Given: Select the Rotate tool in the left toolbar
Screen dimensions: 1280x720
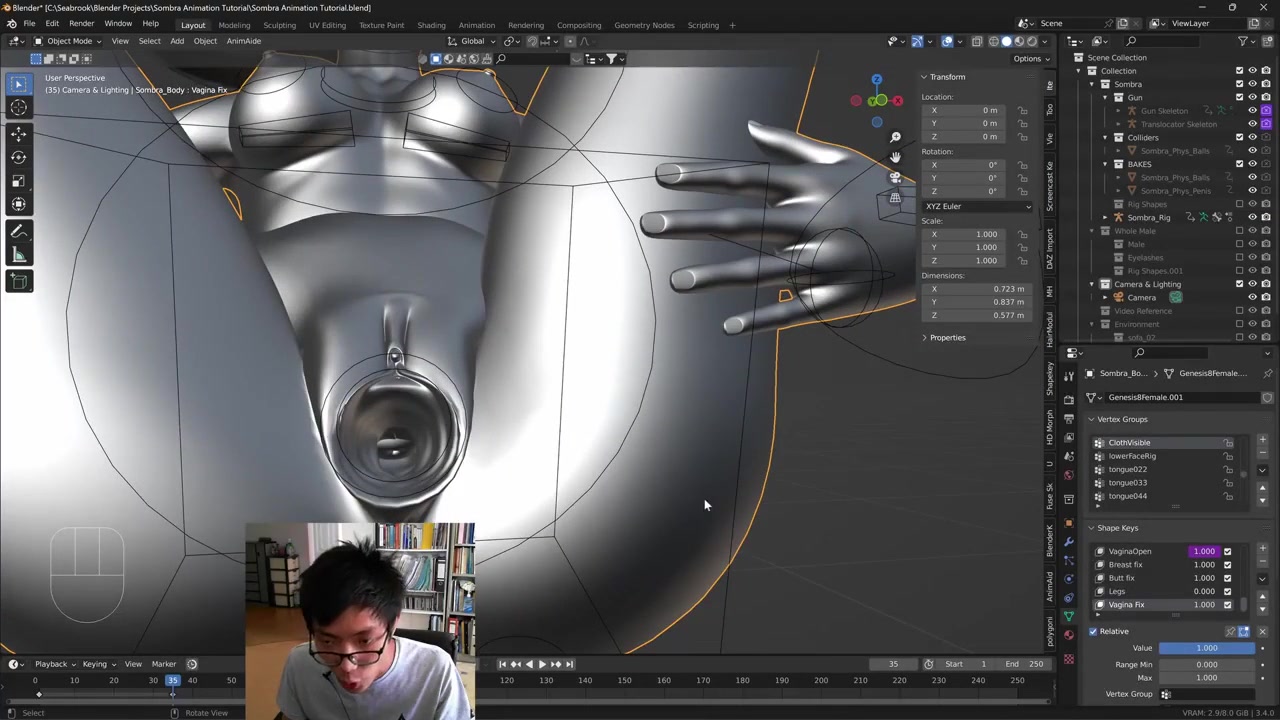Looking at the screenshot, I should (18, 157).
